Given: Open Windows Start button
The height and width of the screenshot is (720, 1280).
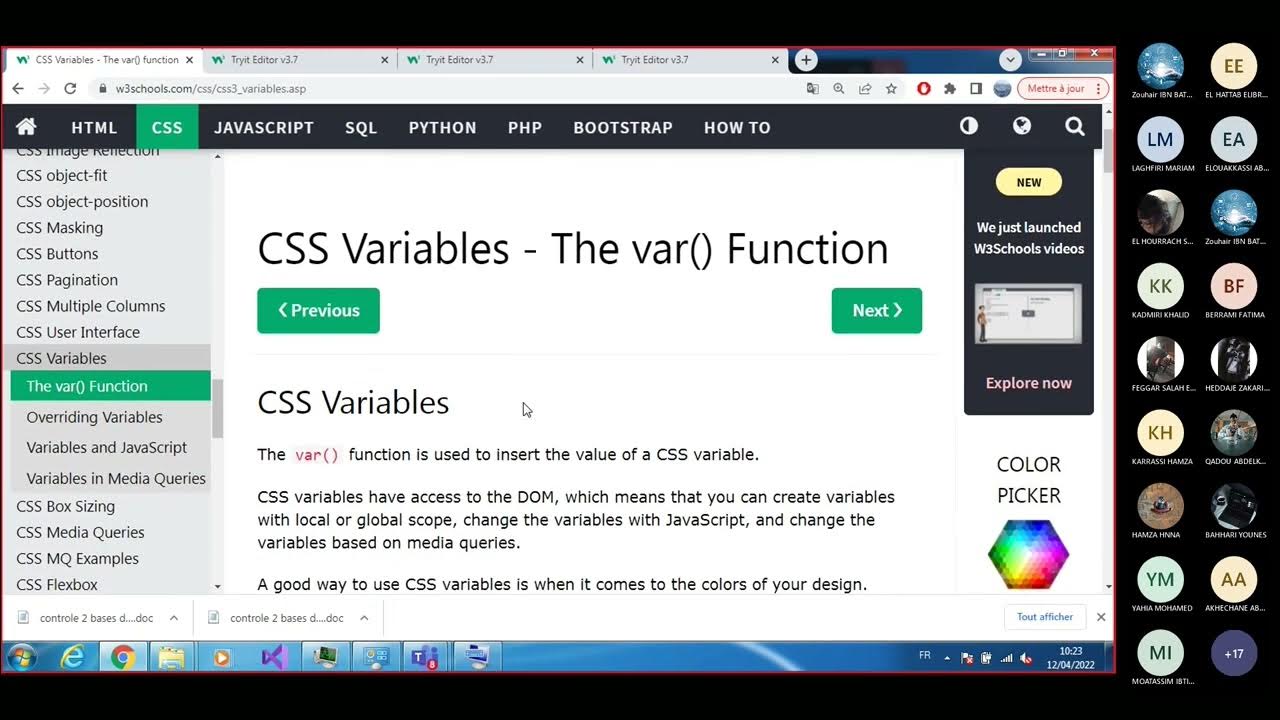Looking at the screenshot, I should pos(21,657).
